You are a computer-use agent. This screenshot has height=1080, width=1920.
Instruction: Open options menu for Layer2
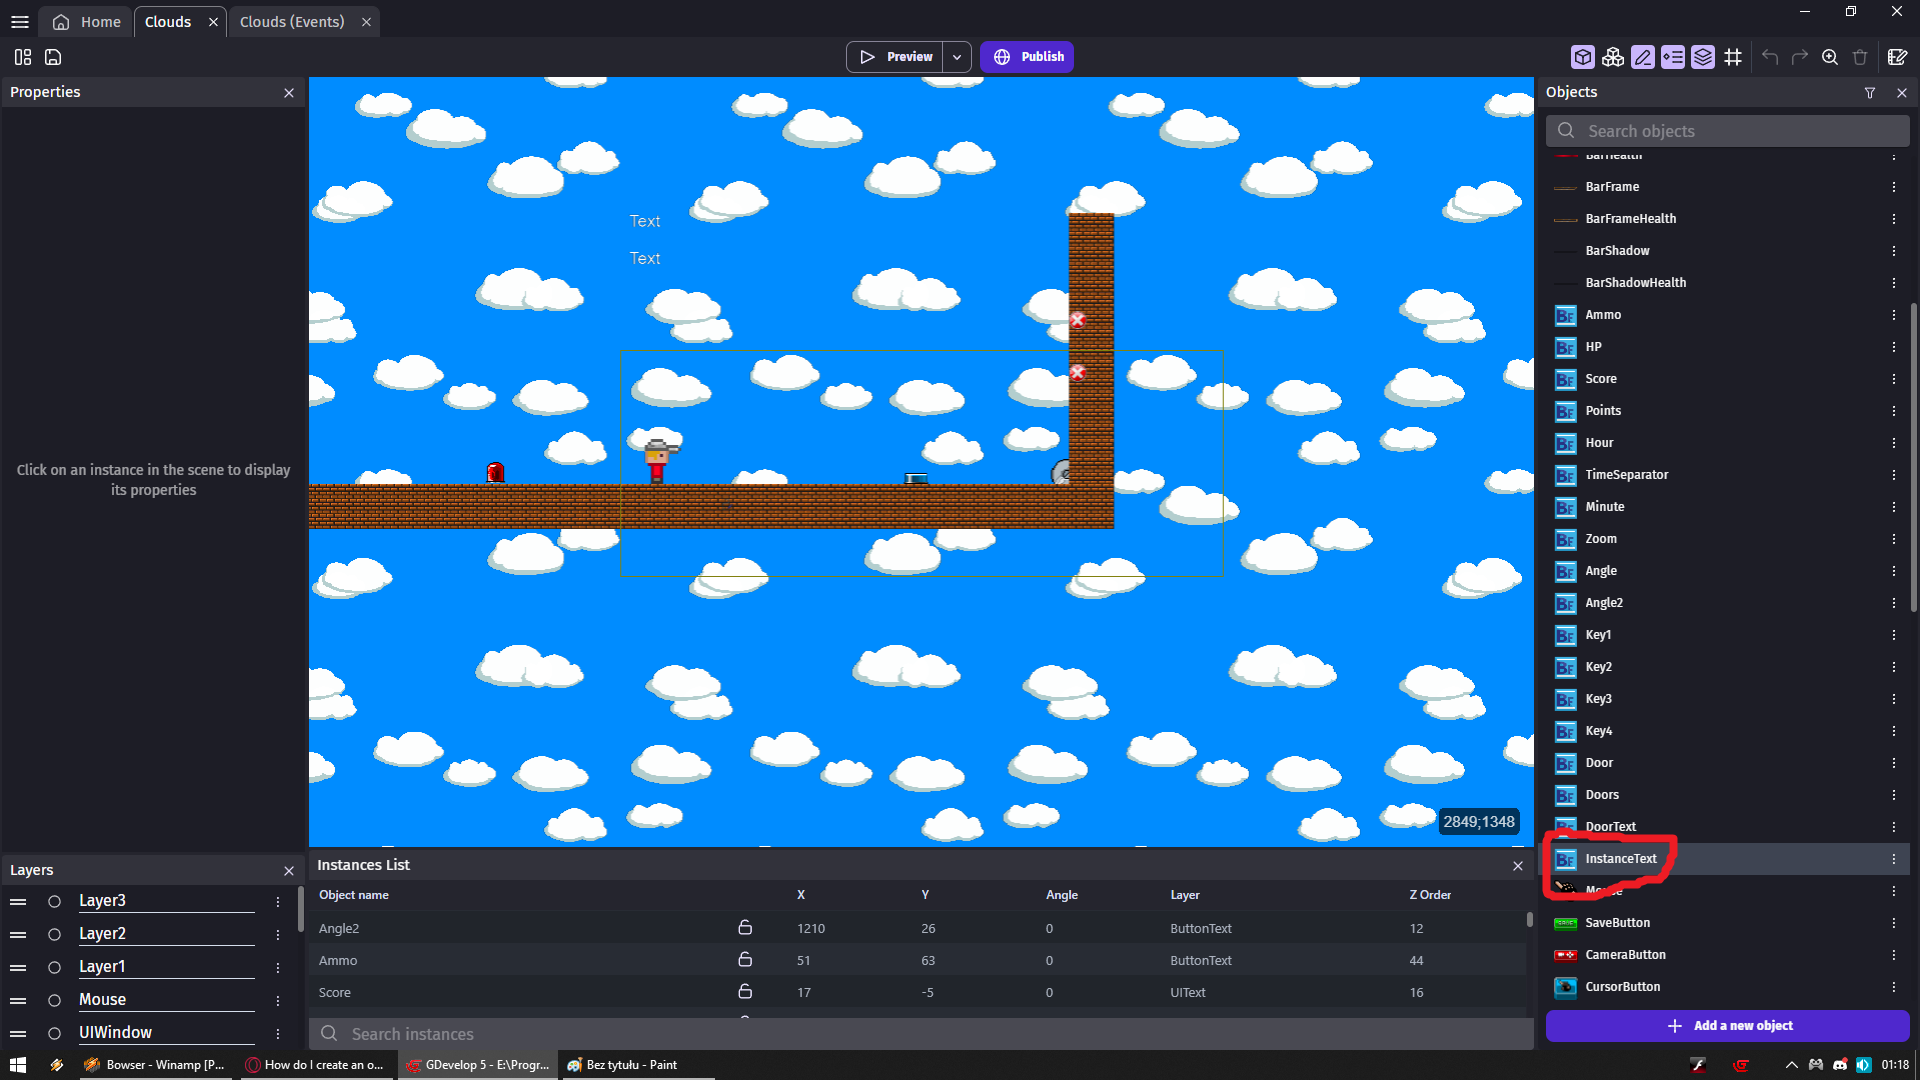[278, 934]
